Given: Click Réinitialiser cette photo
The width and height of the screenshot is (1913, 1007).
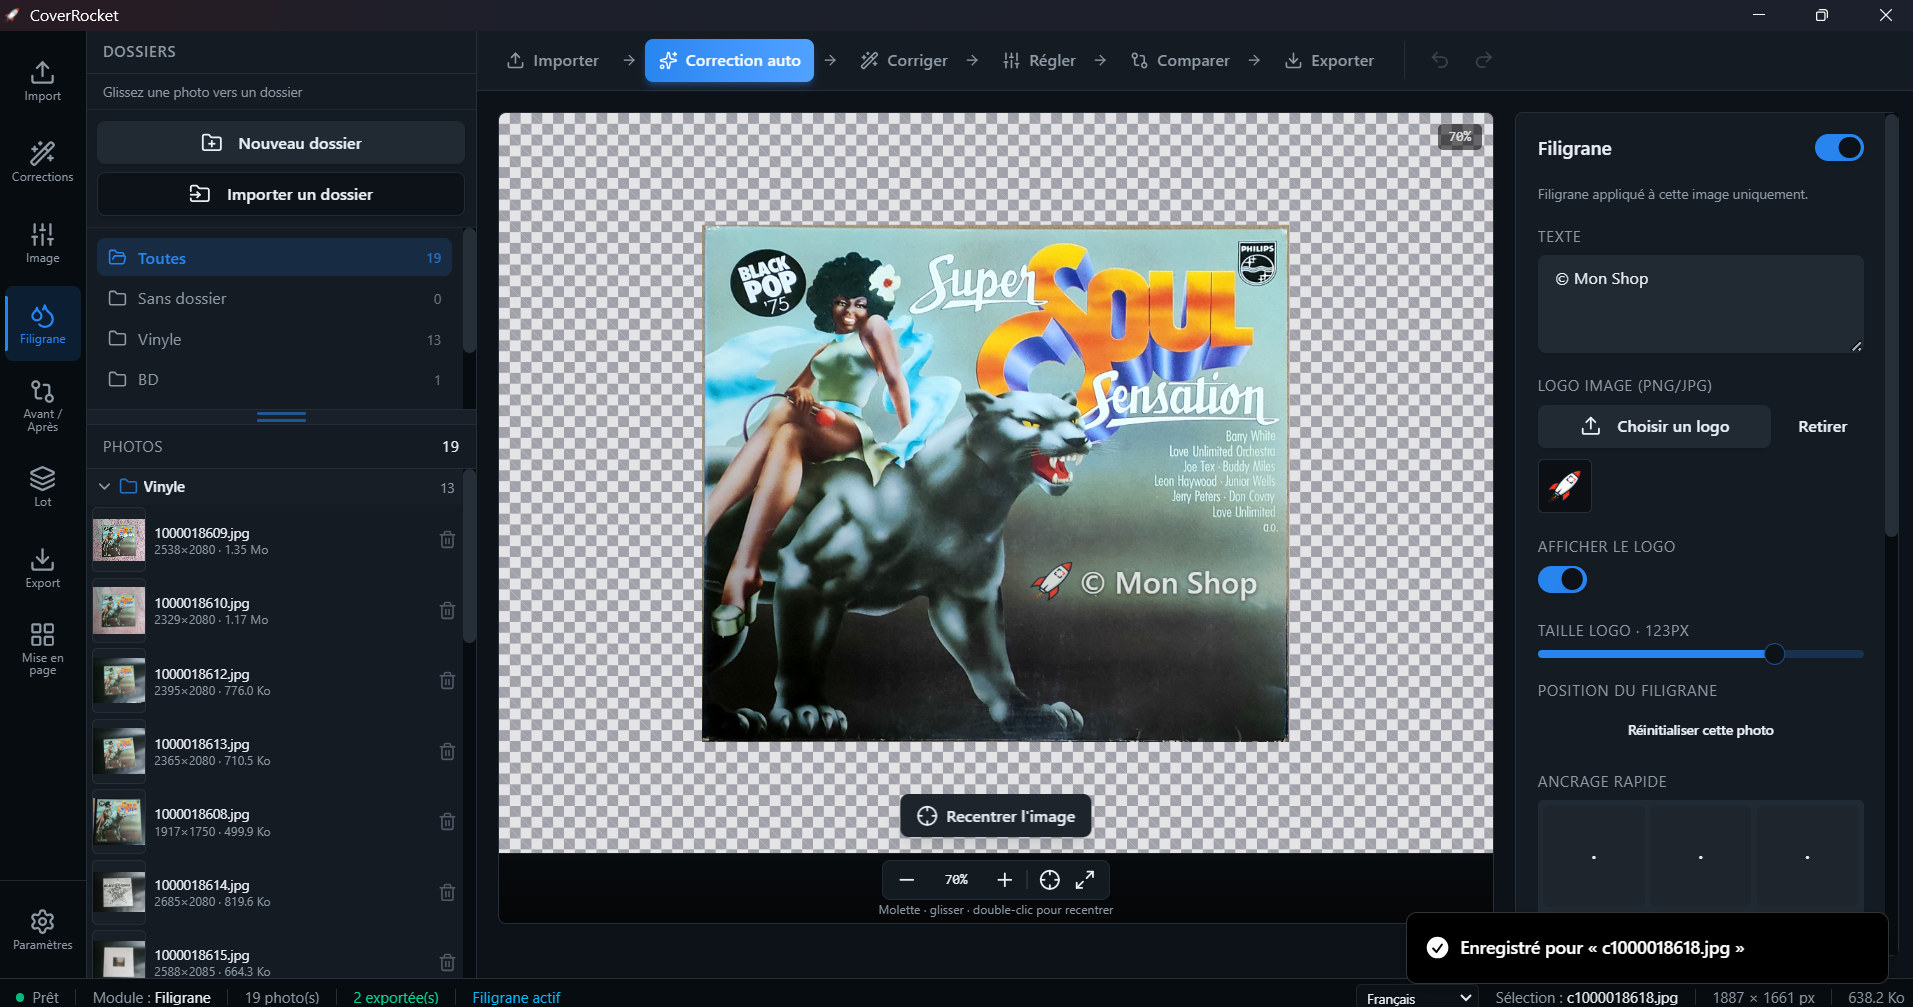Looking at the screenshot, I should (1700, 730).
